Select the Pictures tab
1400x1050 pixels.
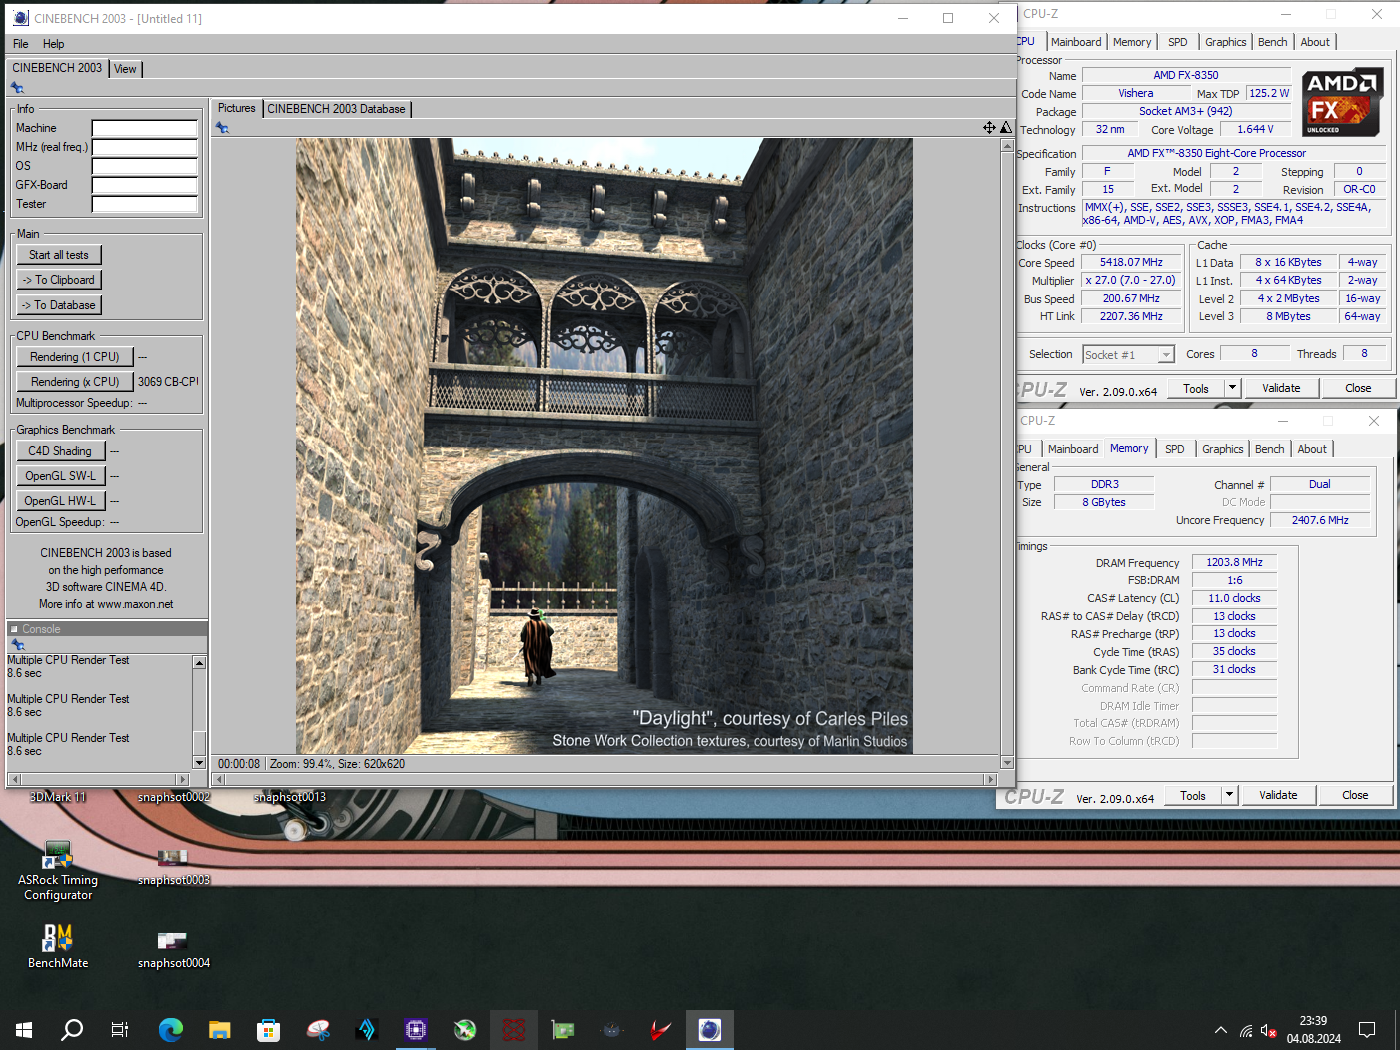coord(237,108)
